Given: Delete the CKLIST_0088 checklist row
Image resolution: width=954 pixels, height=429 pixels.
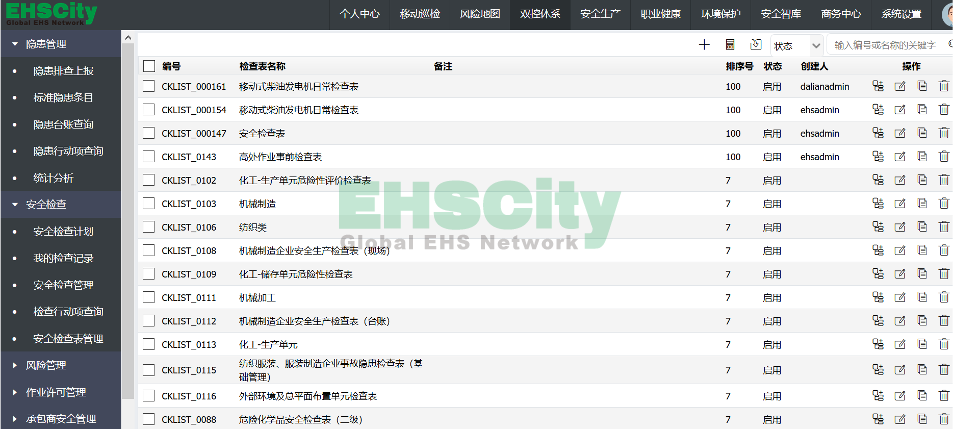Looking at the screenshot, I should click(944, 419).
